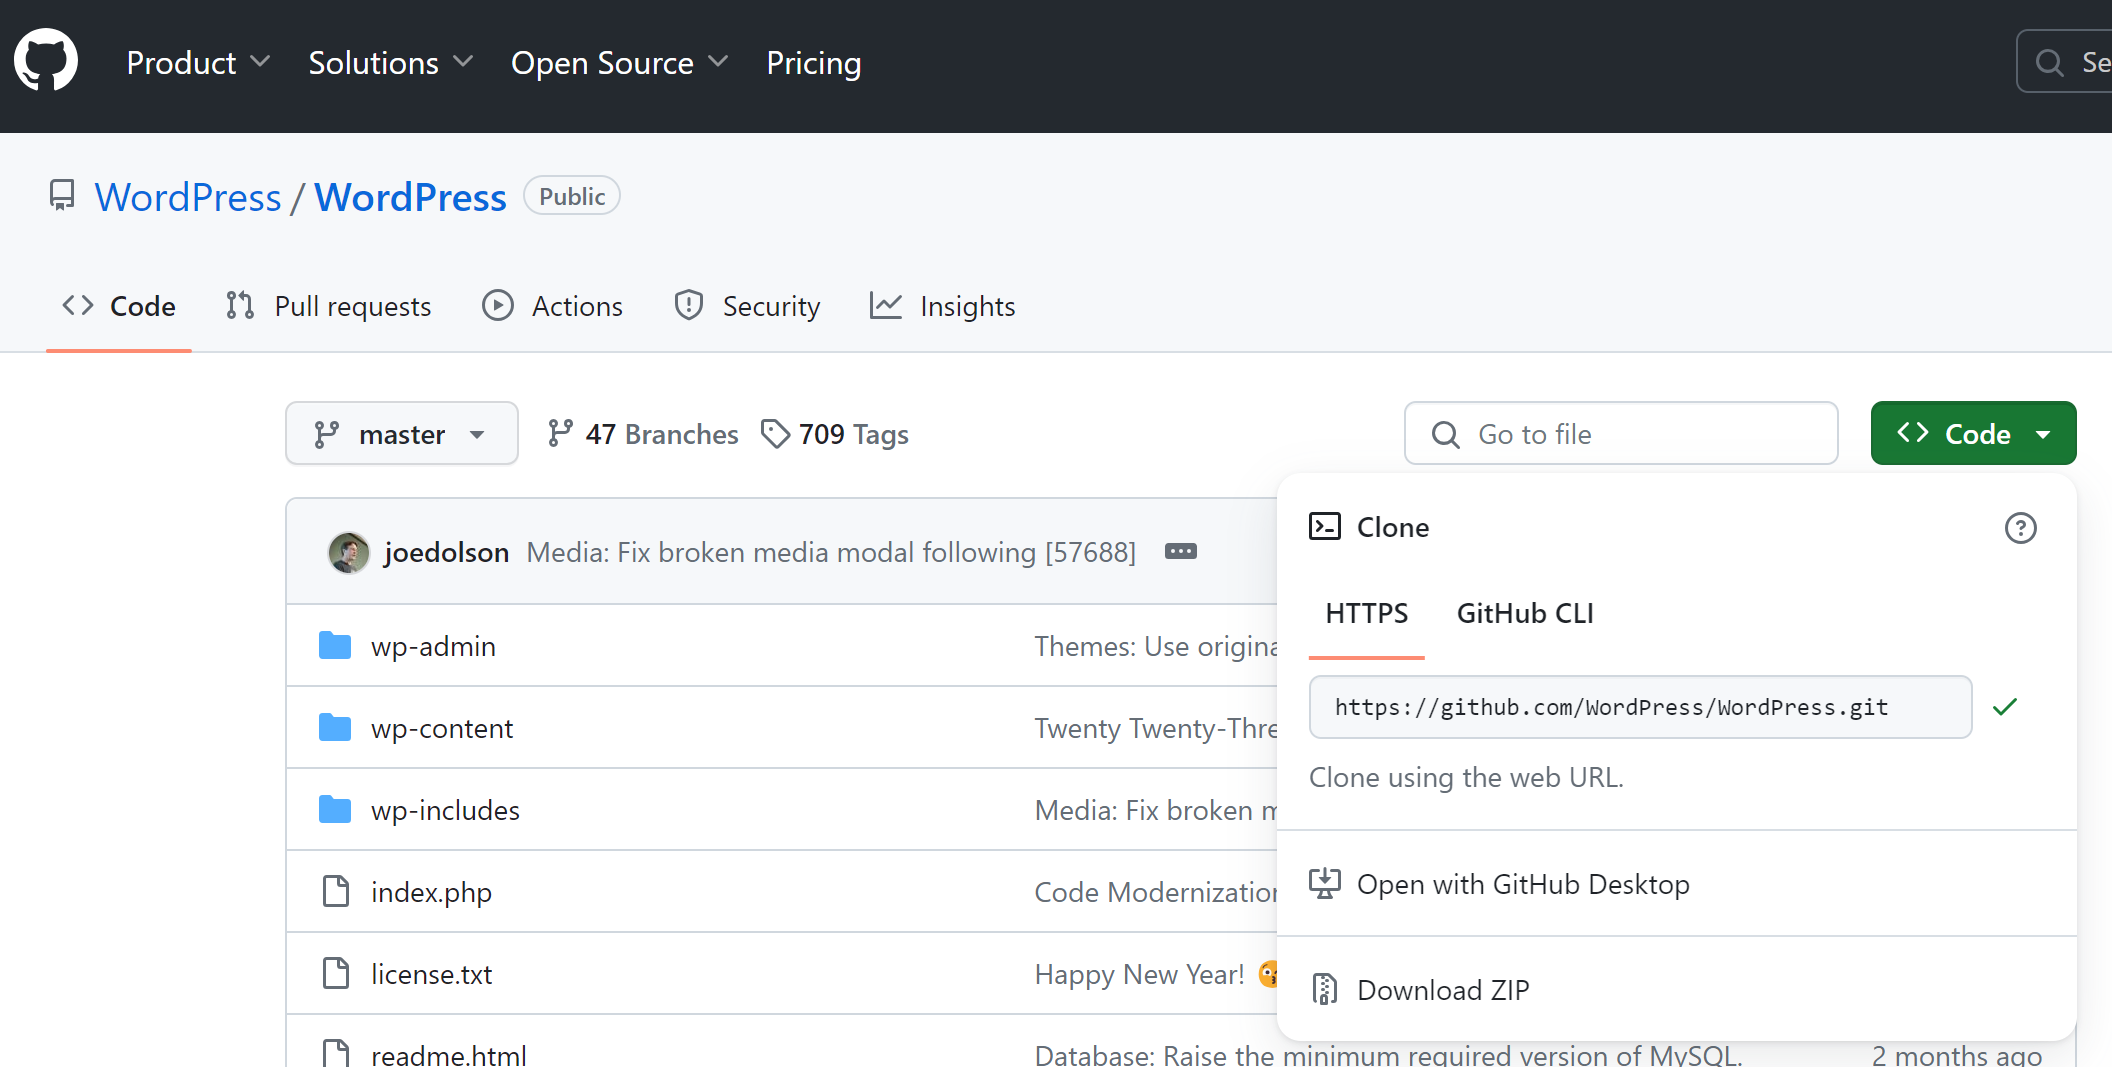Select the HTTPS clone URL text box
The width and height of the screenshot is (2112, 1067).
coord(1639,707)
